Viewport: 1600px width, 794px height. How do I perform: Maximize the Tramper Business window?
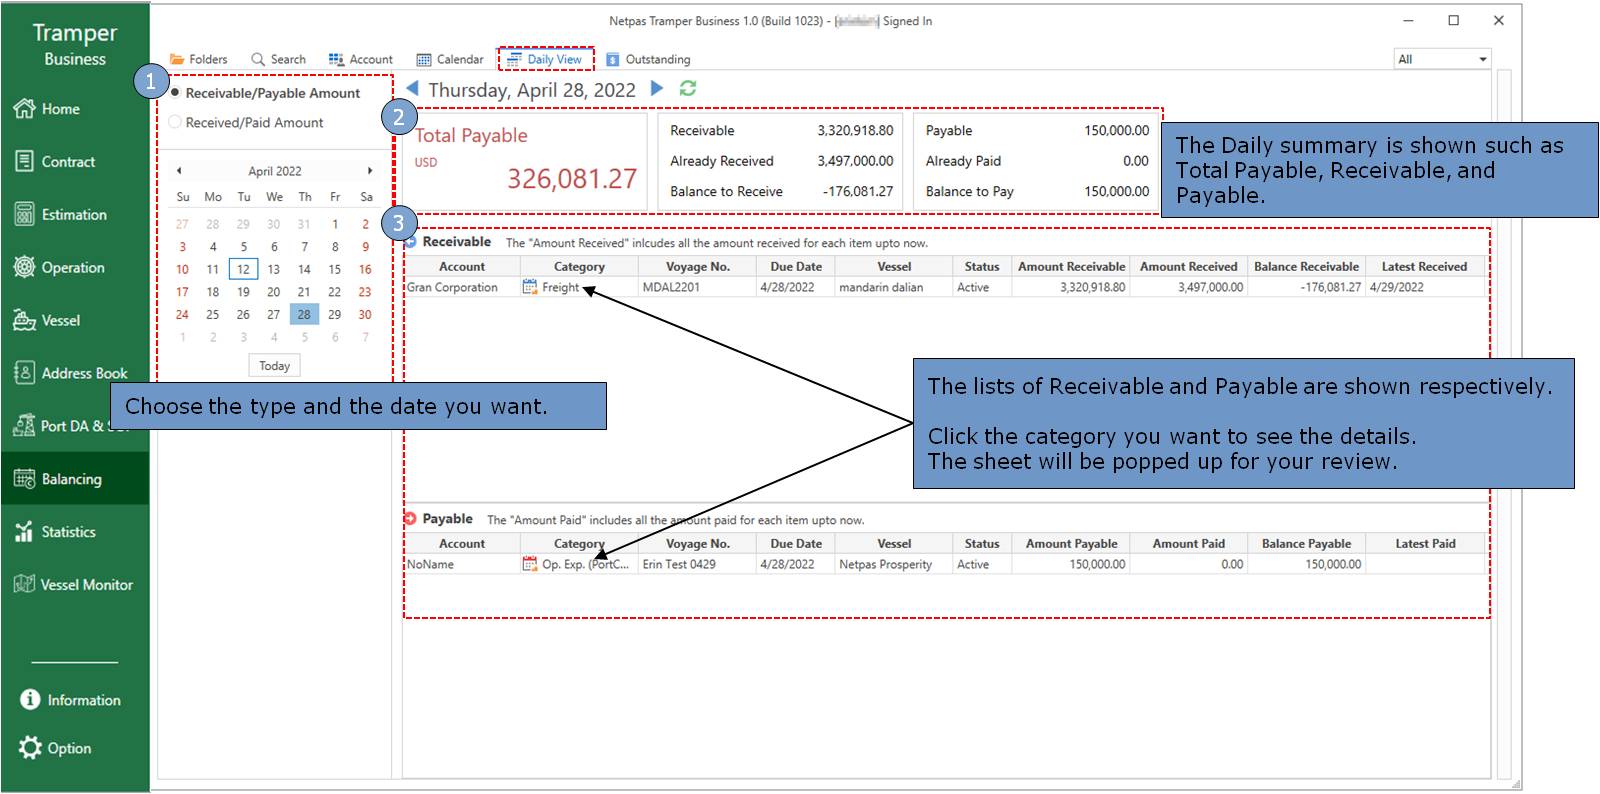[1454, 20]
